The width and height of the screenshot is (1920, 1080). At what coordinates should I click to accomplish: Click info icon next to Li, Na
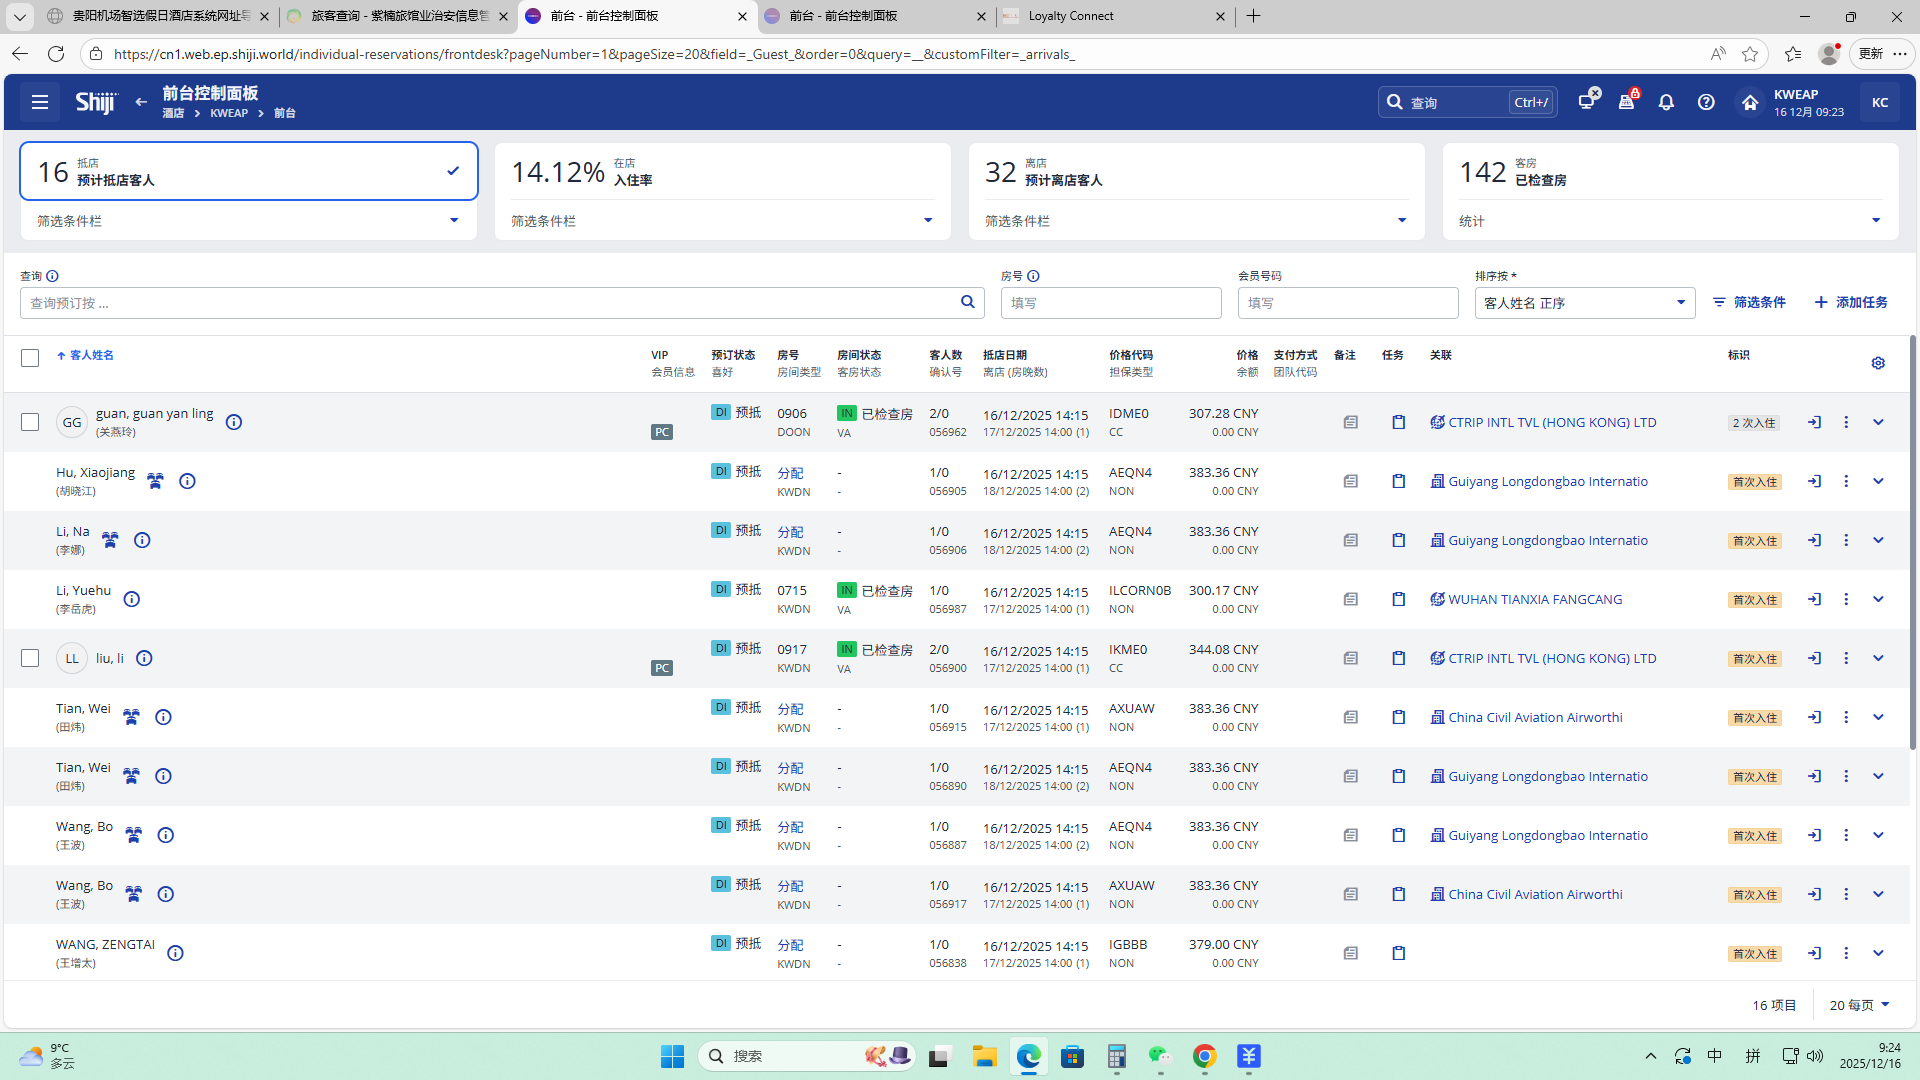click(x=142, y=540)
